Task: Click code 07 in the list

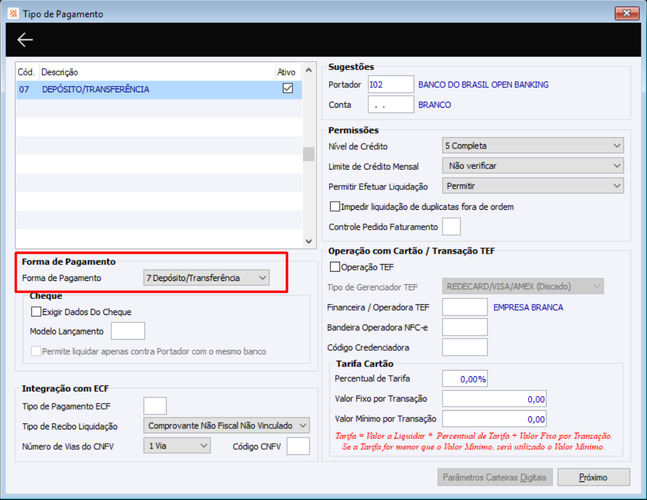Action: [24, 89]
